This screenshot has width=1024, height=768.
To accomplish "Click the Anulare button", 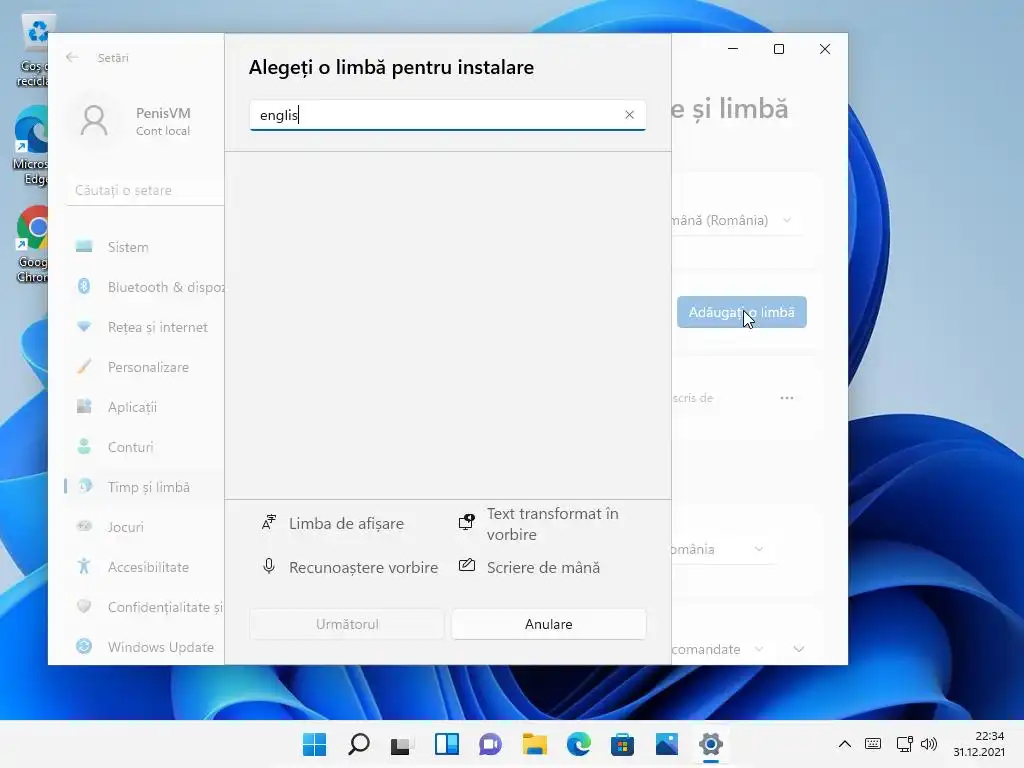I will [x=549, y=624].
